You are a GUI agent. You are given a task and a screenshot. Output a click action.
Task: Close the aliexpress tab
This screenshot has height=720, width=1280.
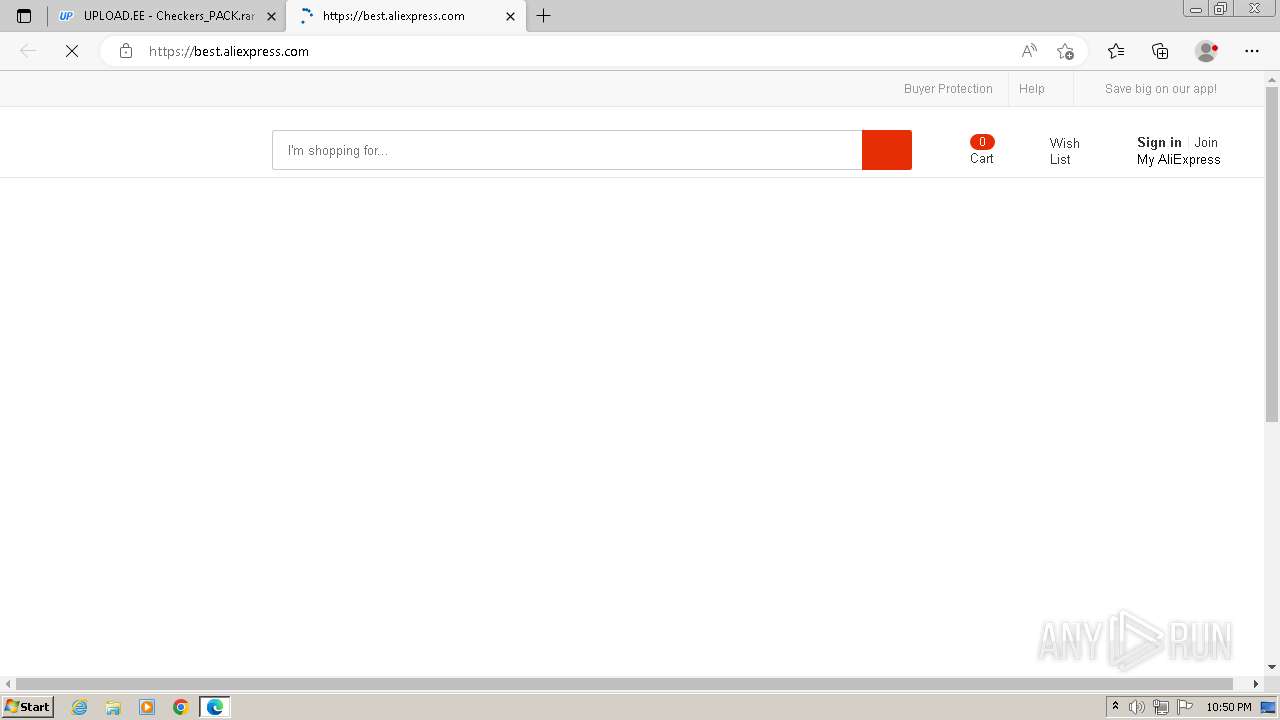coord(510,16)
